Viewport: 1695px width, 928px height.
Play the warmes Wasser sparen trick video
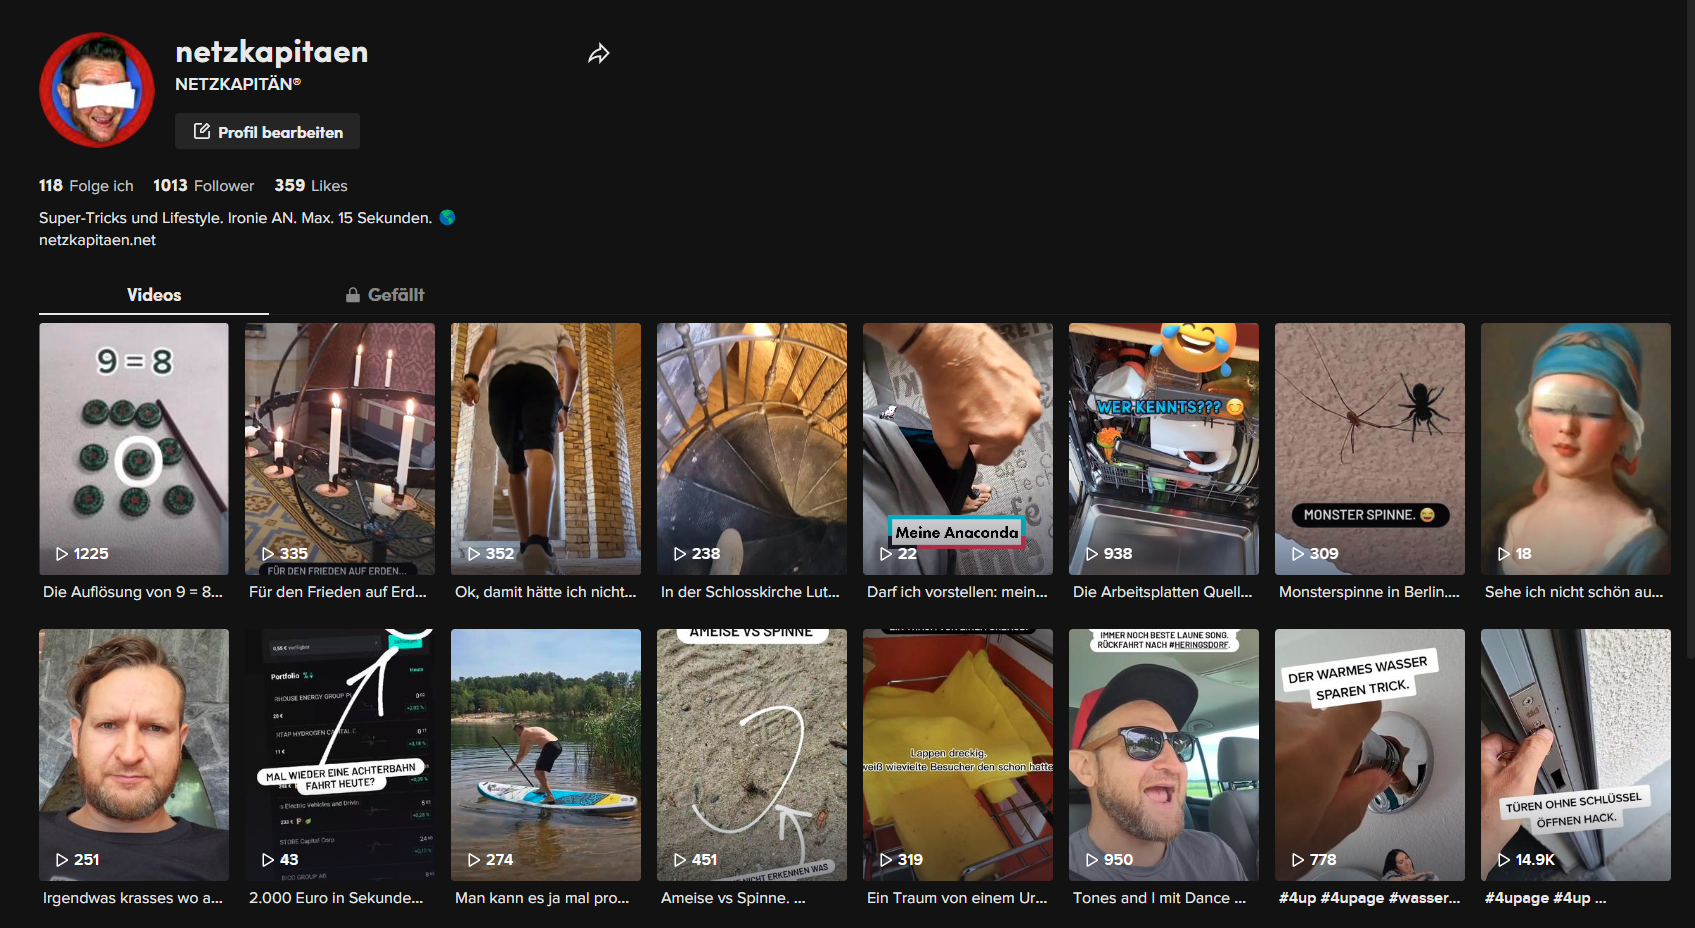pyautogui.click(x=1369, y=754)
